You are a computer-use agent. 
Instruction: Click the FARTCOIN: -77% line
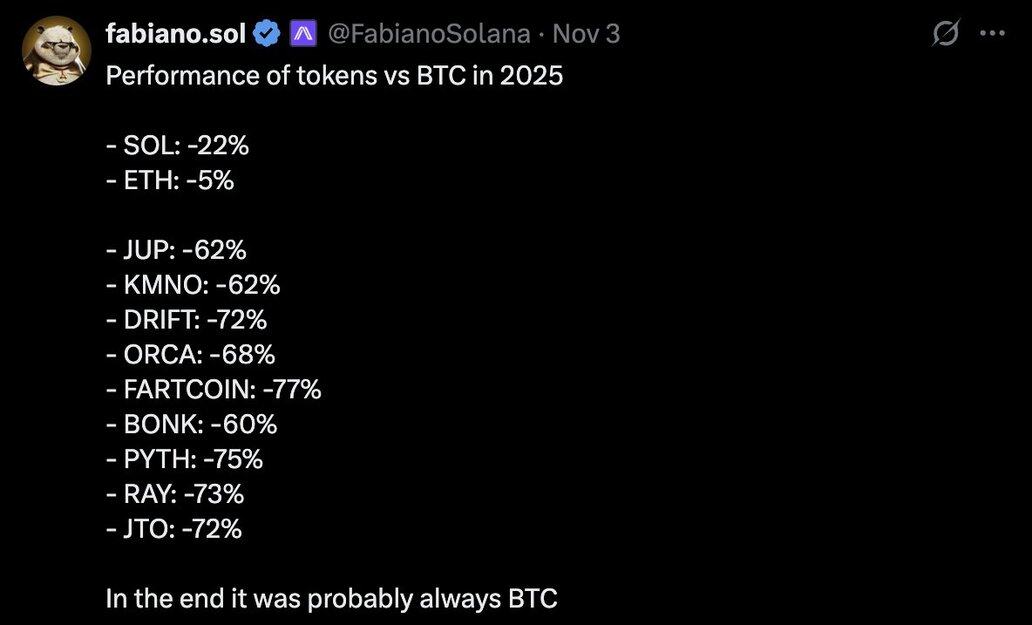(213, 390)
